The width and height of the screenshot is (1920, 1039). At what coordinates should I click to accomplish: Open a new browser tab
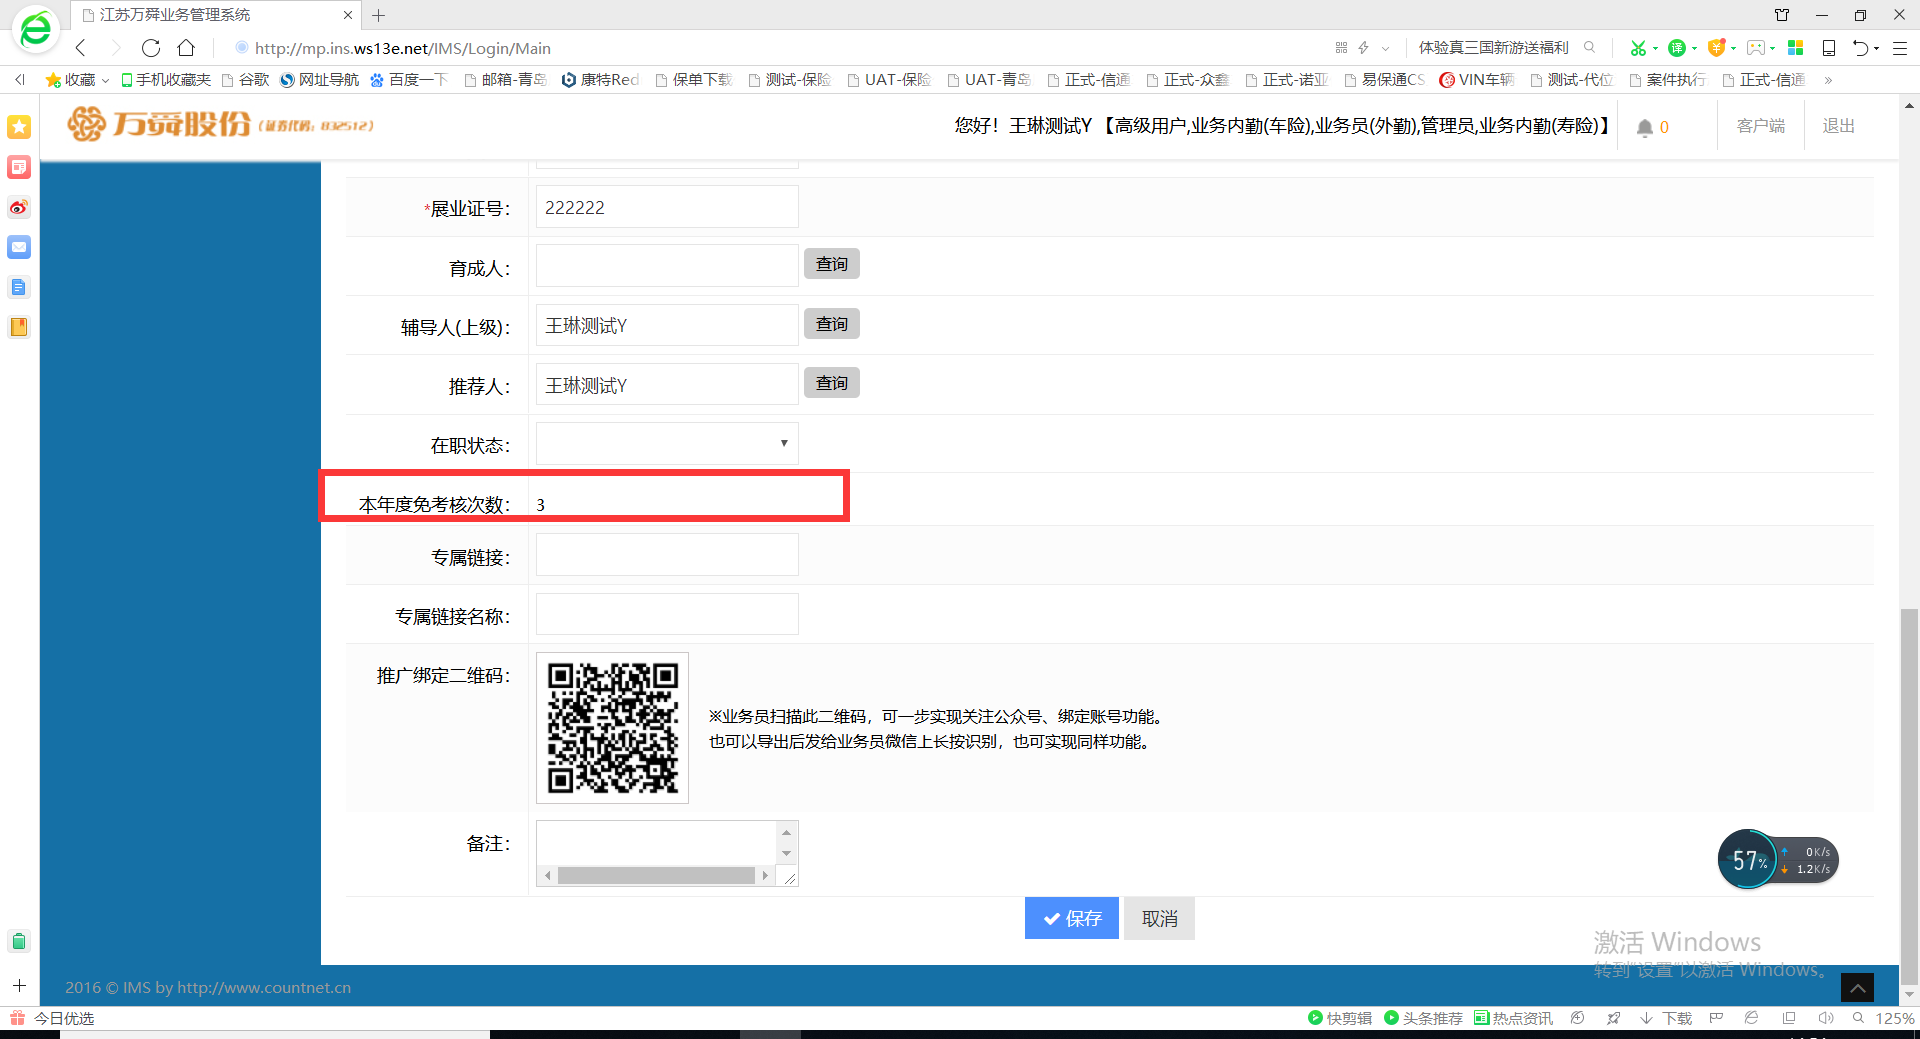pos(379,15)
